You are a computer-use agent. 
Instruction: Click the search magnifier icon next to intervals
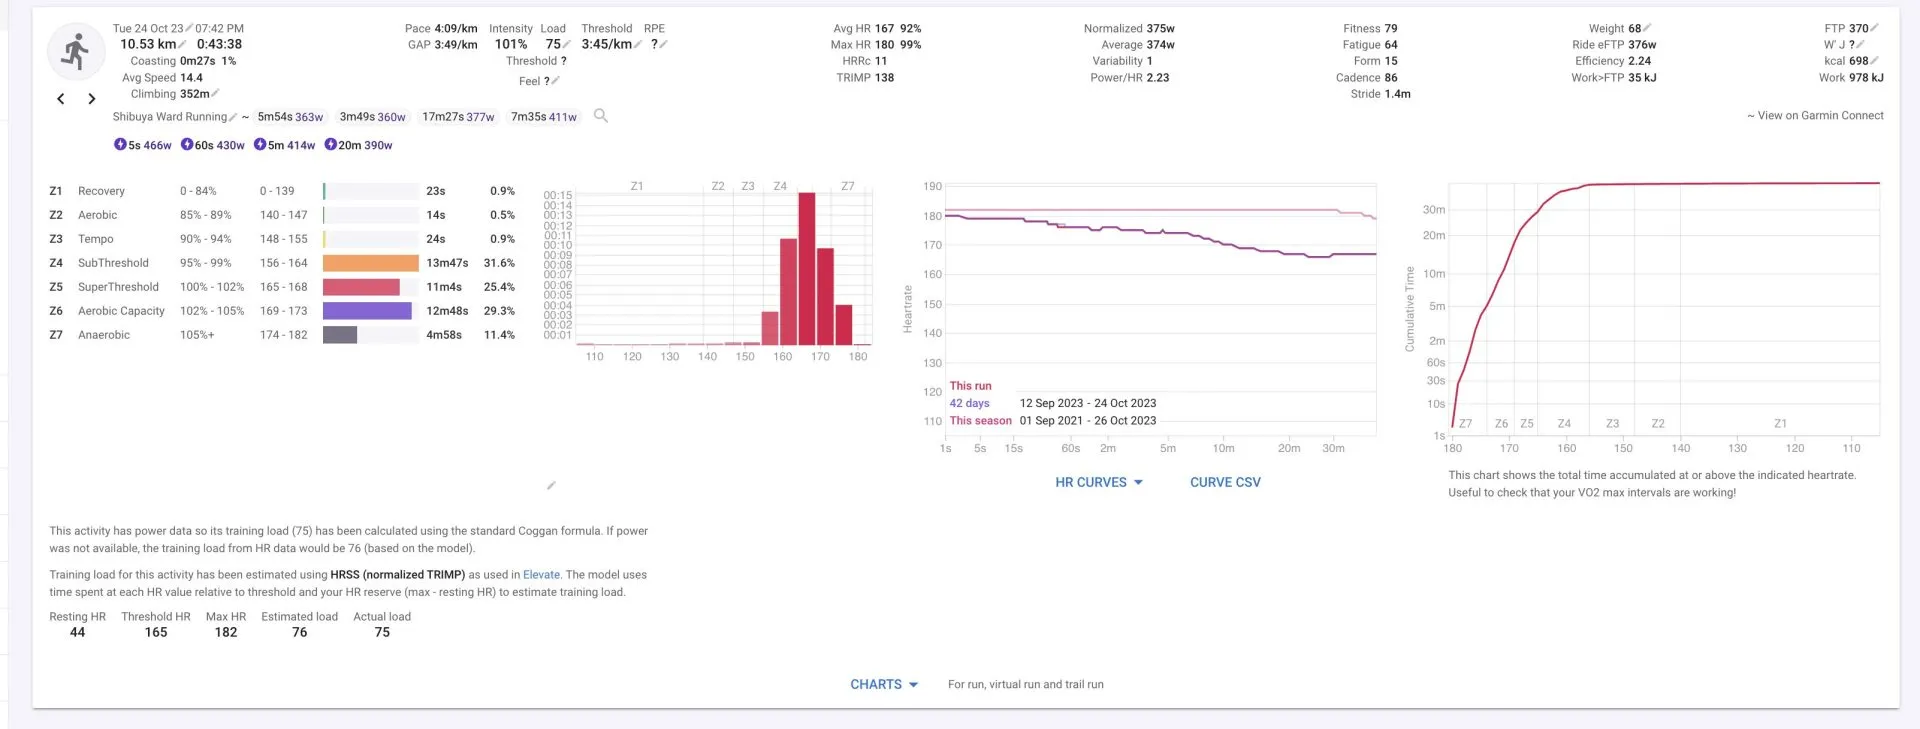[601, 116]
